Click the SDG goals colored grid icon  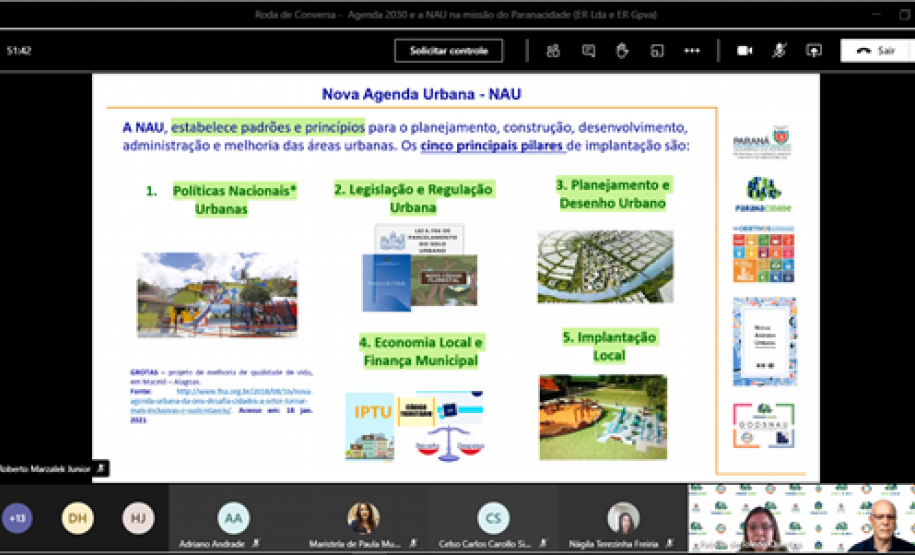pos(763,254)
